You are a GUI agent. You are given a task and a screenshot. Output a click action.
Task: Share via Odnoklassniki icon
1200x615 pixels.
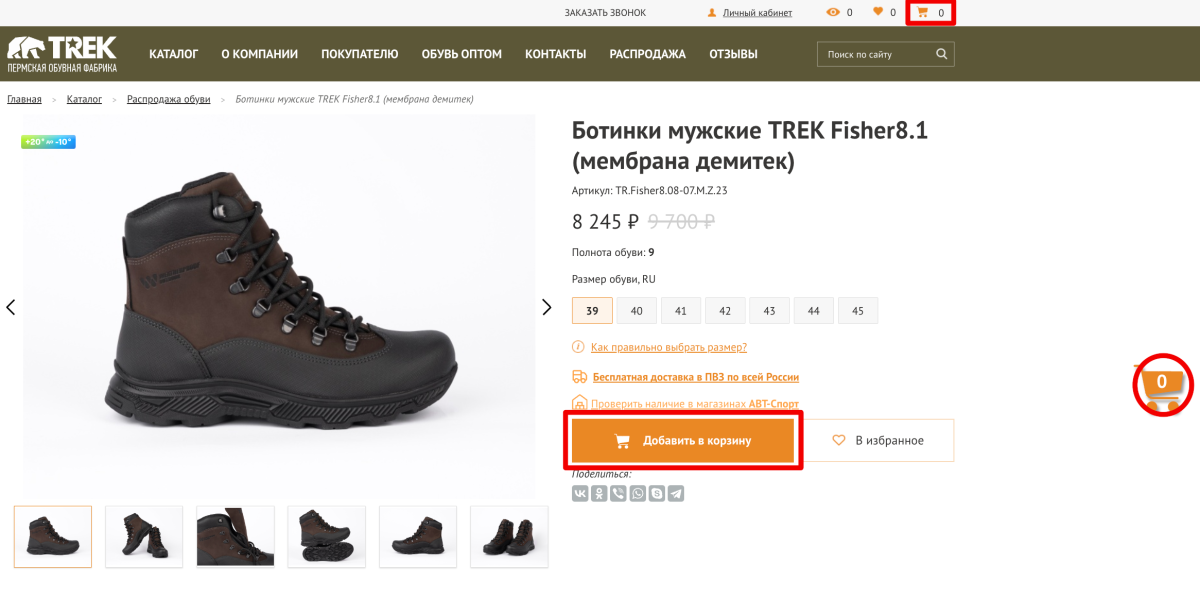tap(599, 493)
